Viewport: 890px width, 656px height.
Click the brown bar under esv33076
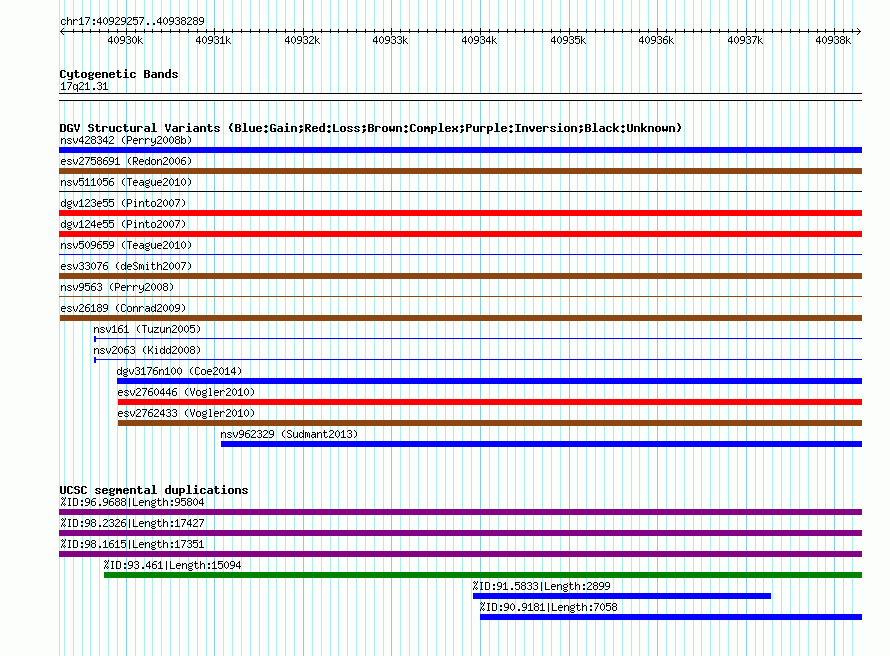(x=460, y=276)
